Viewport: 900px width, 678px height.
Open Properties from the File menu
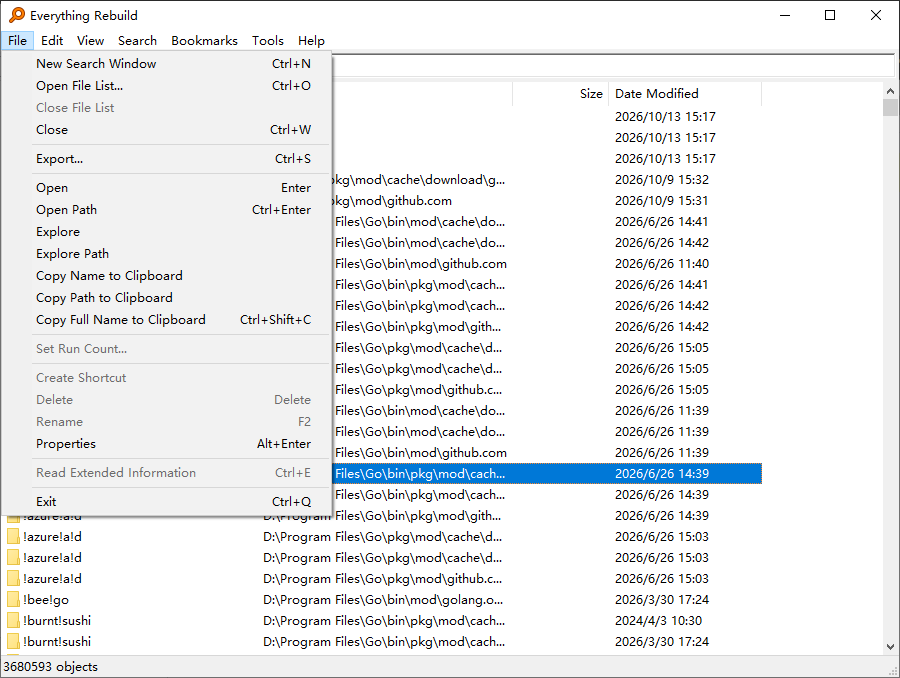(x=167, y=444)
